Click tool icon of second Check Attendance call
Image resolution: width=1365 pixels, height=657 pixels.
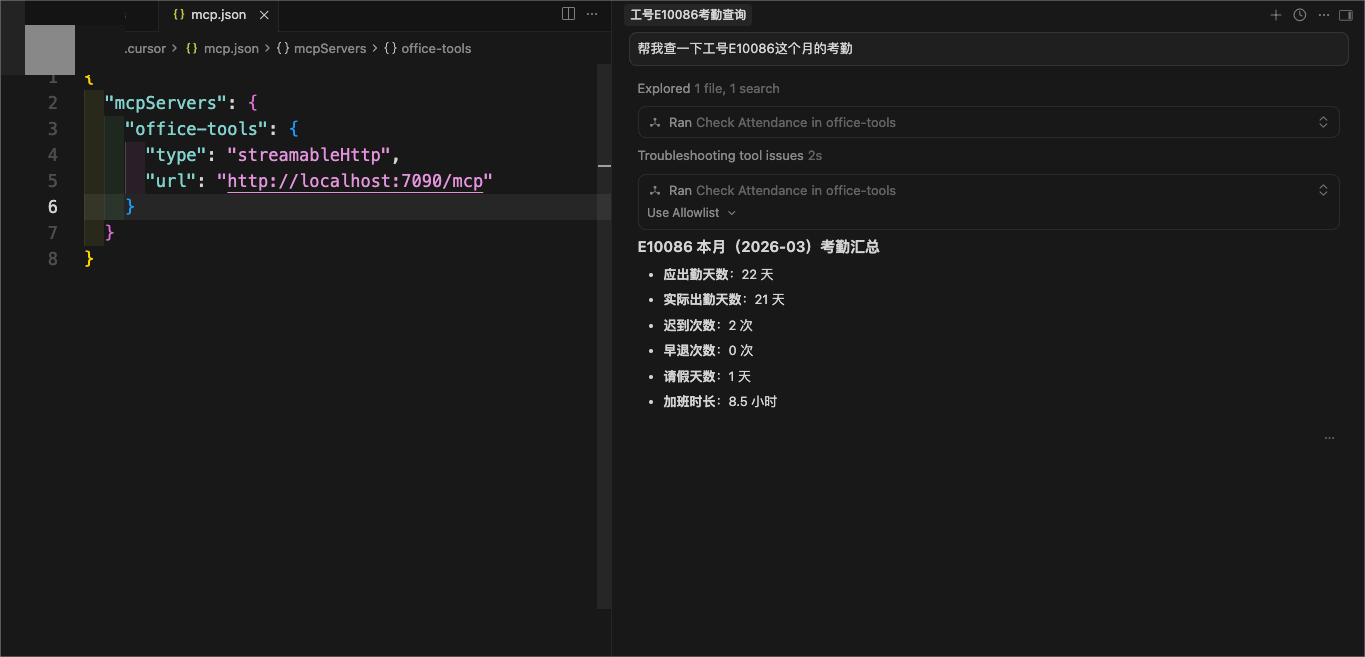coord(655,191)
